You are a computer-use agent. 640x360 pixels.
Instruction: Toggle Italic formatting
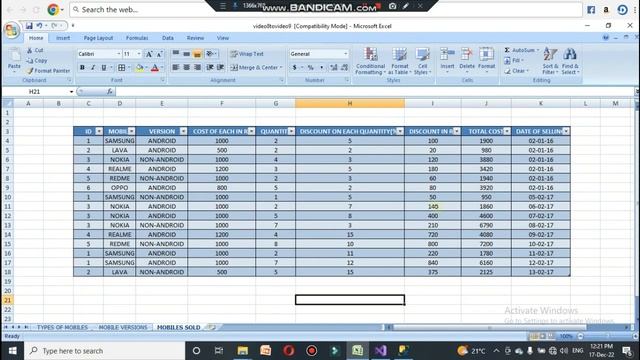point(93,68)
